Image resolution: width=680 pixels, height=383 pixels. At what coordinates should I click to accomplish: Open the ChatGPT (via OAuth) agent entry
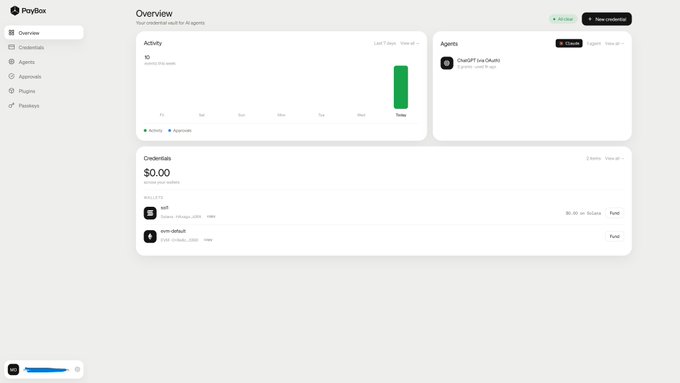532,63
